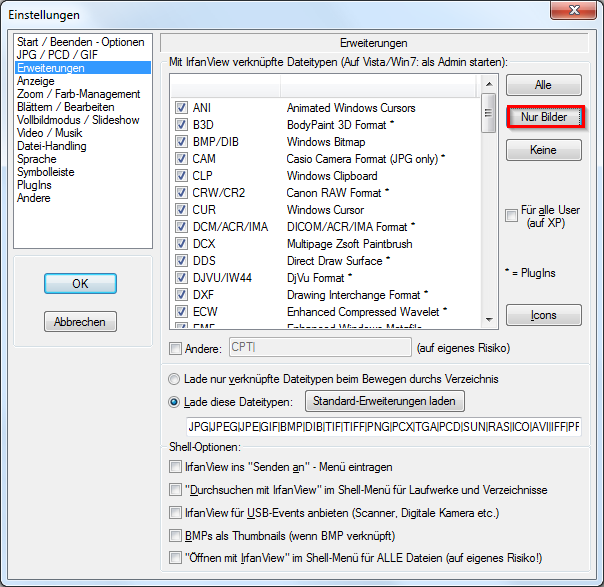Uncheck the ECW file type checkbox

181,311
